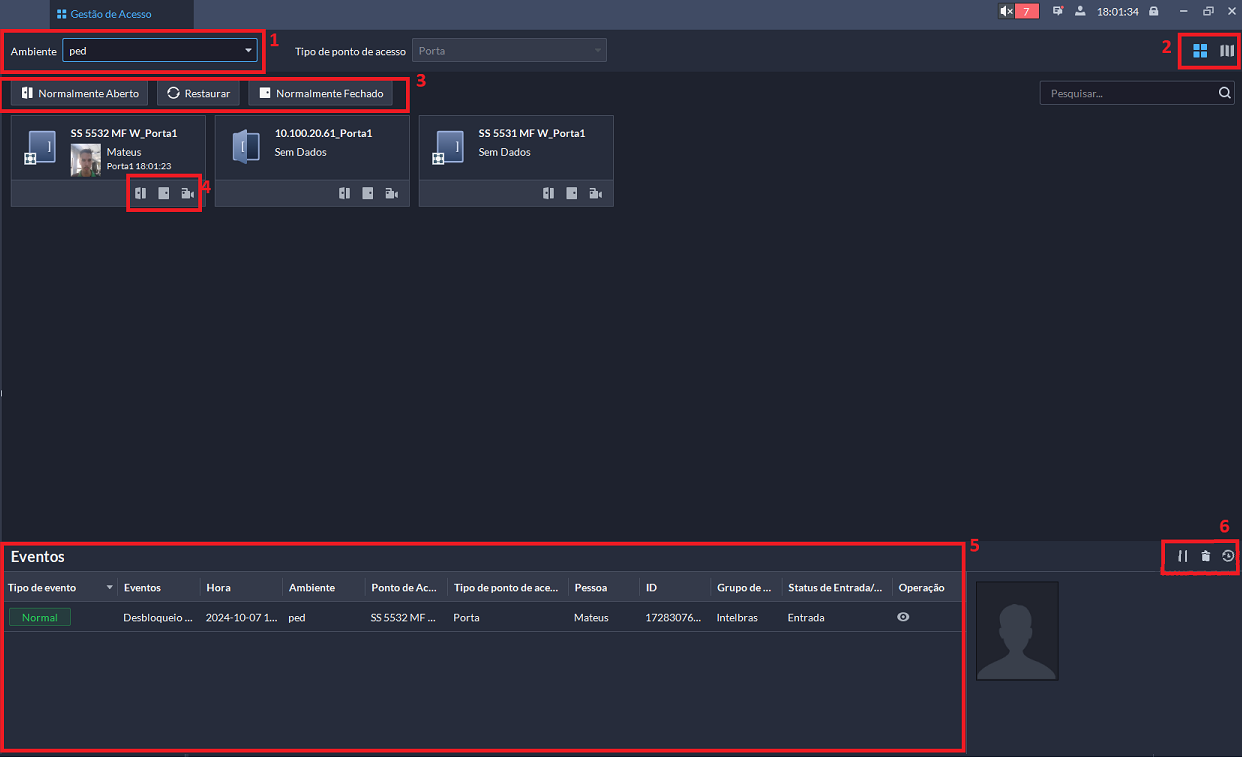The height and width of the screenshot is (757, 1242).
Task: Click the Eventos column header
Action: click(142, 587)
